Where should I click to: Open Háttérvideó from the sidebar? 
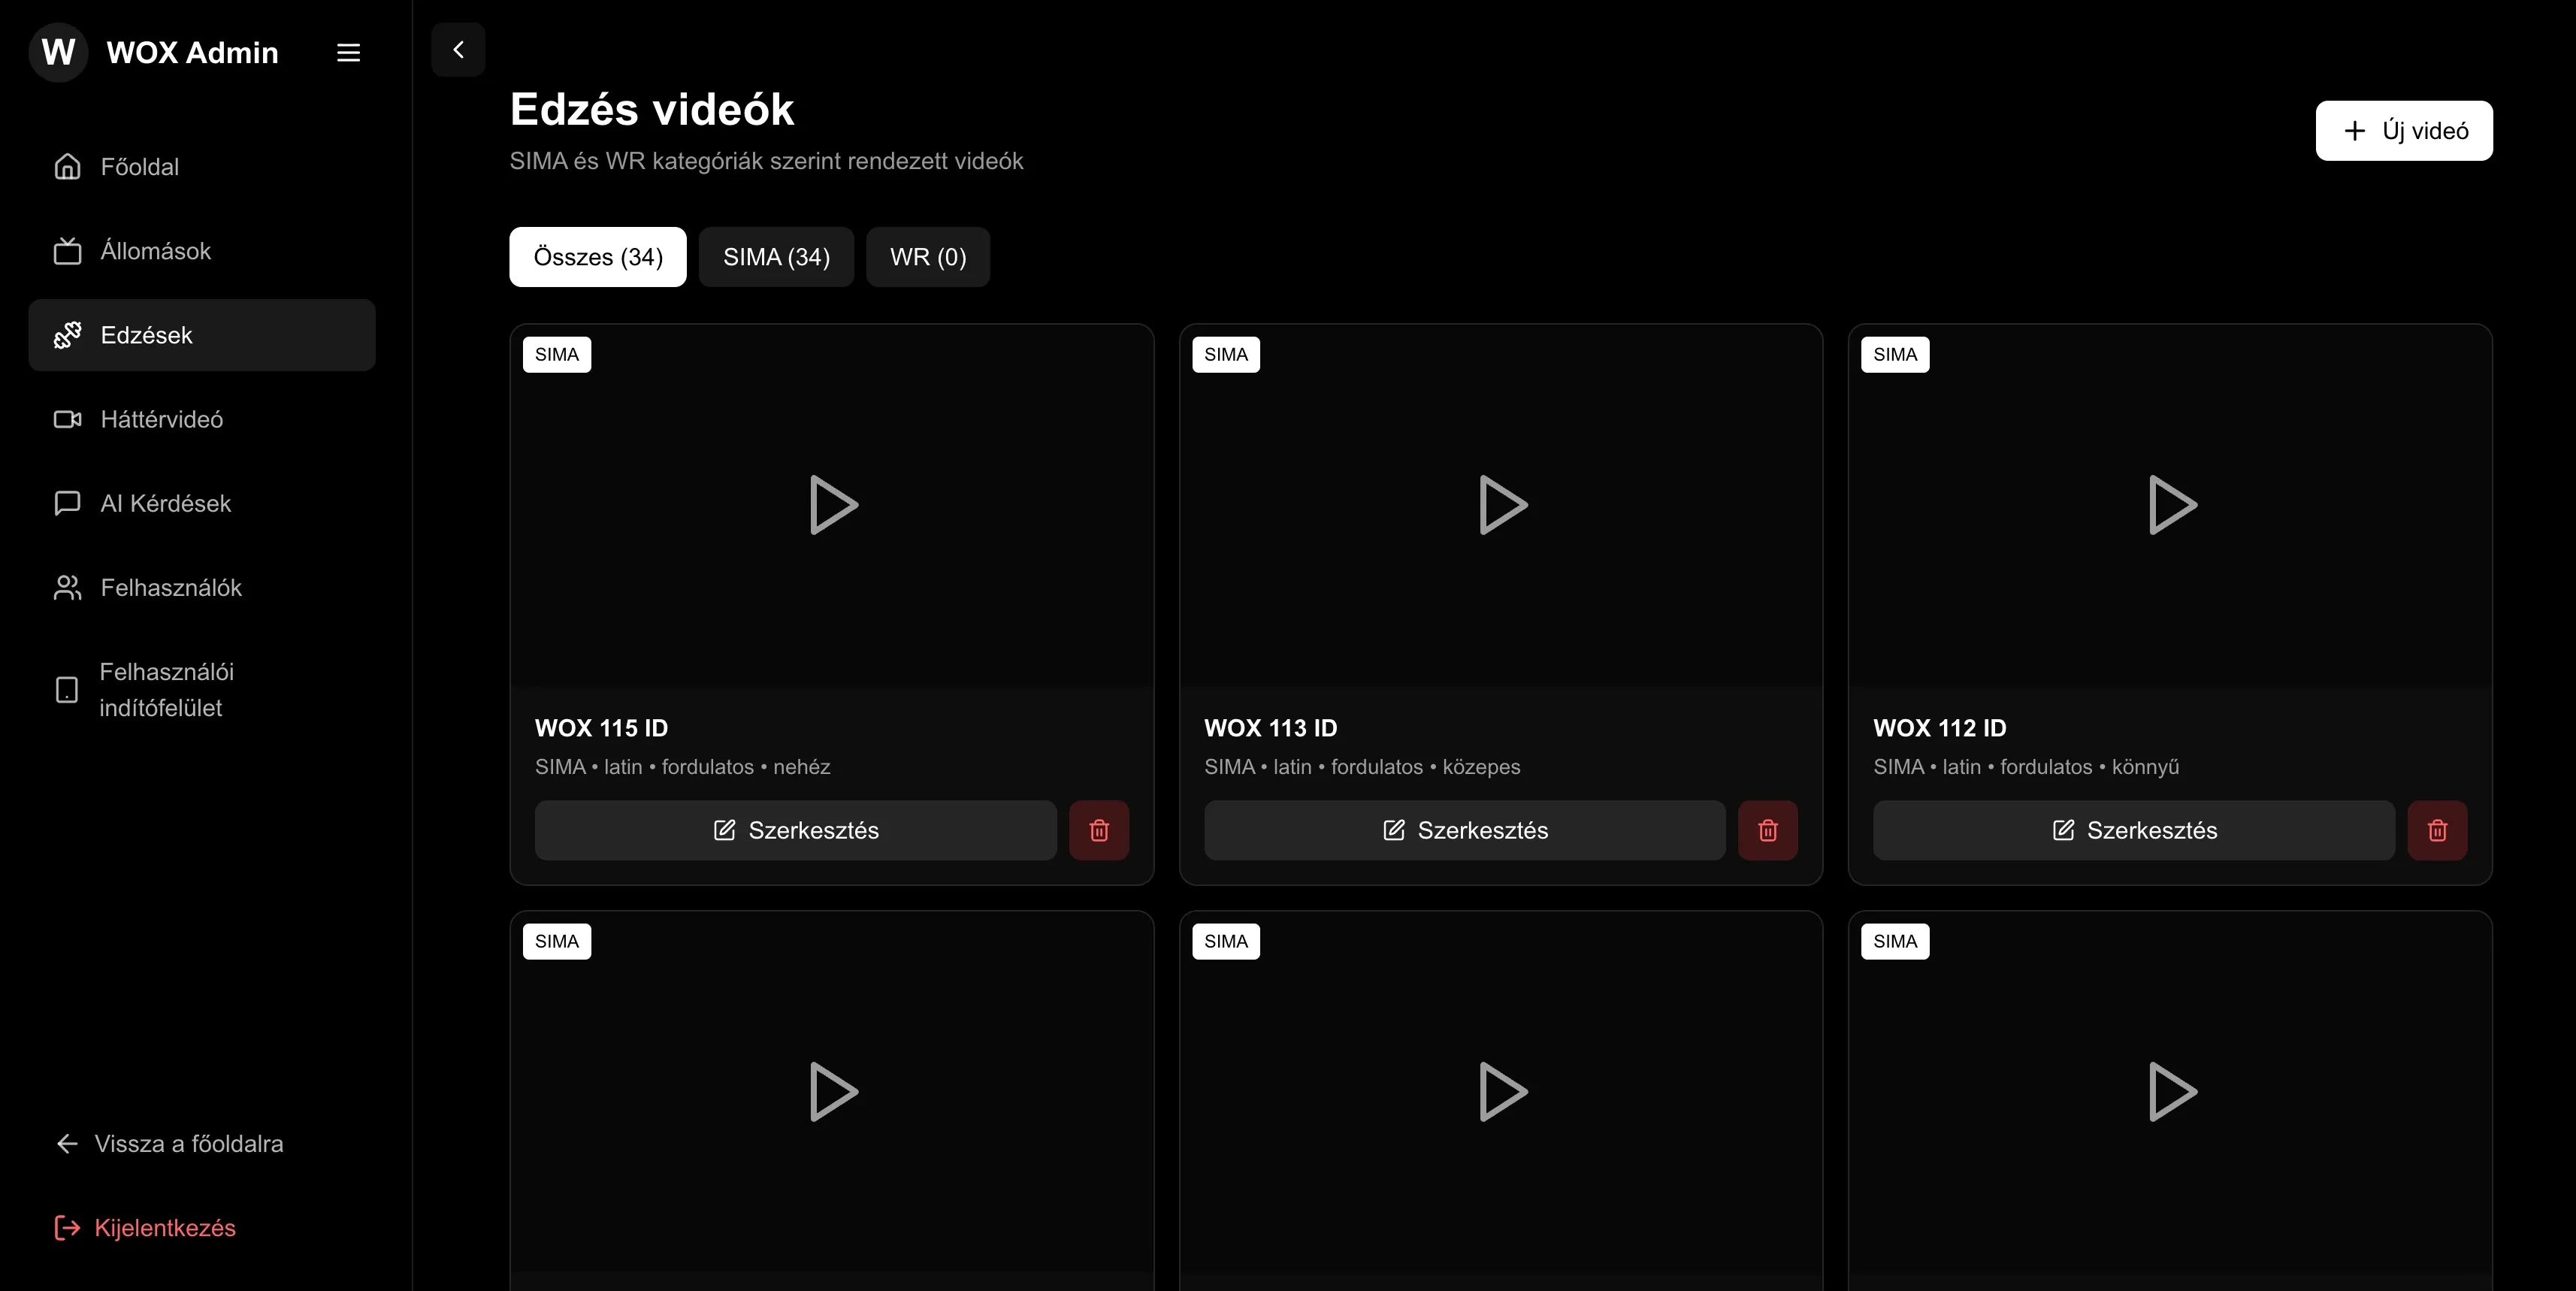point(202,419)
